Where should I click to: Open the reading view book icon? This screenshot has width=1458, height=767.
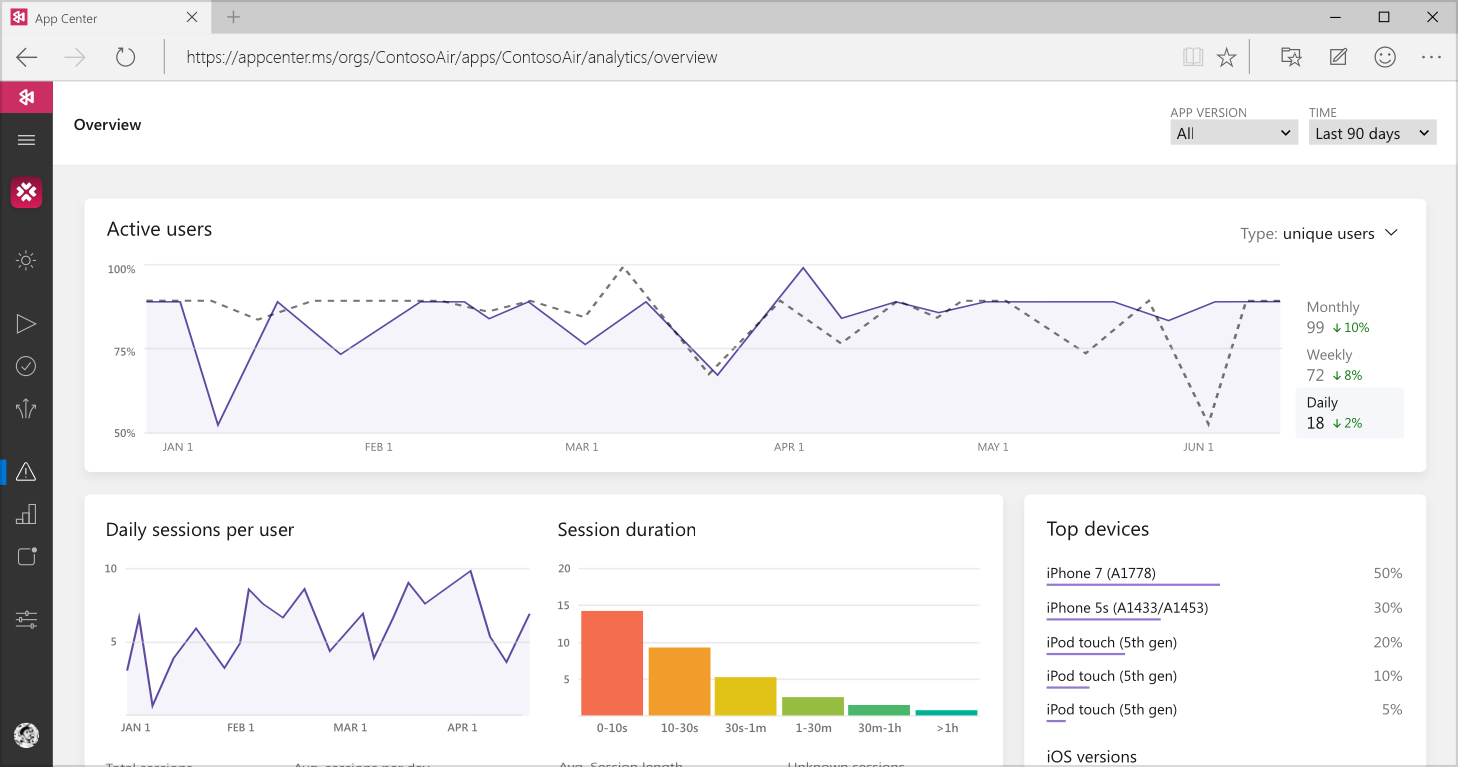1192,58
